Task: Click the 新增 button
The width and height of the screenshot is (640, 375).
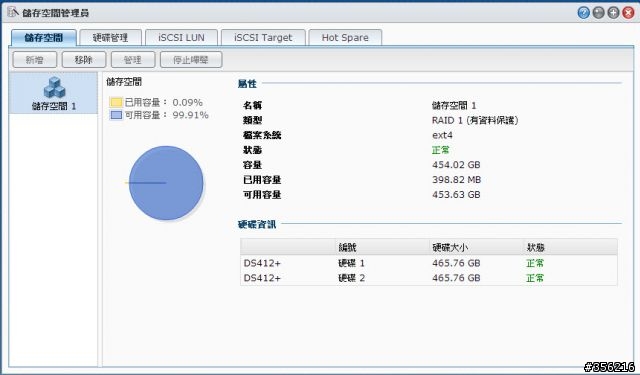Action: (x=34, y=60)
